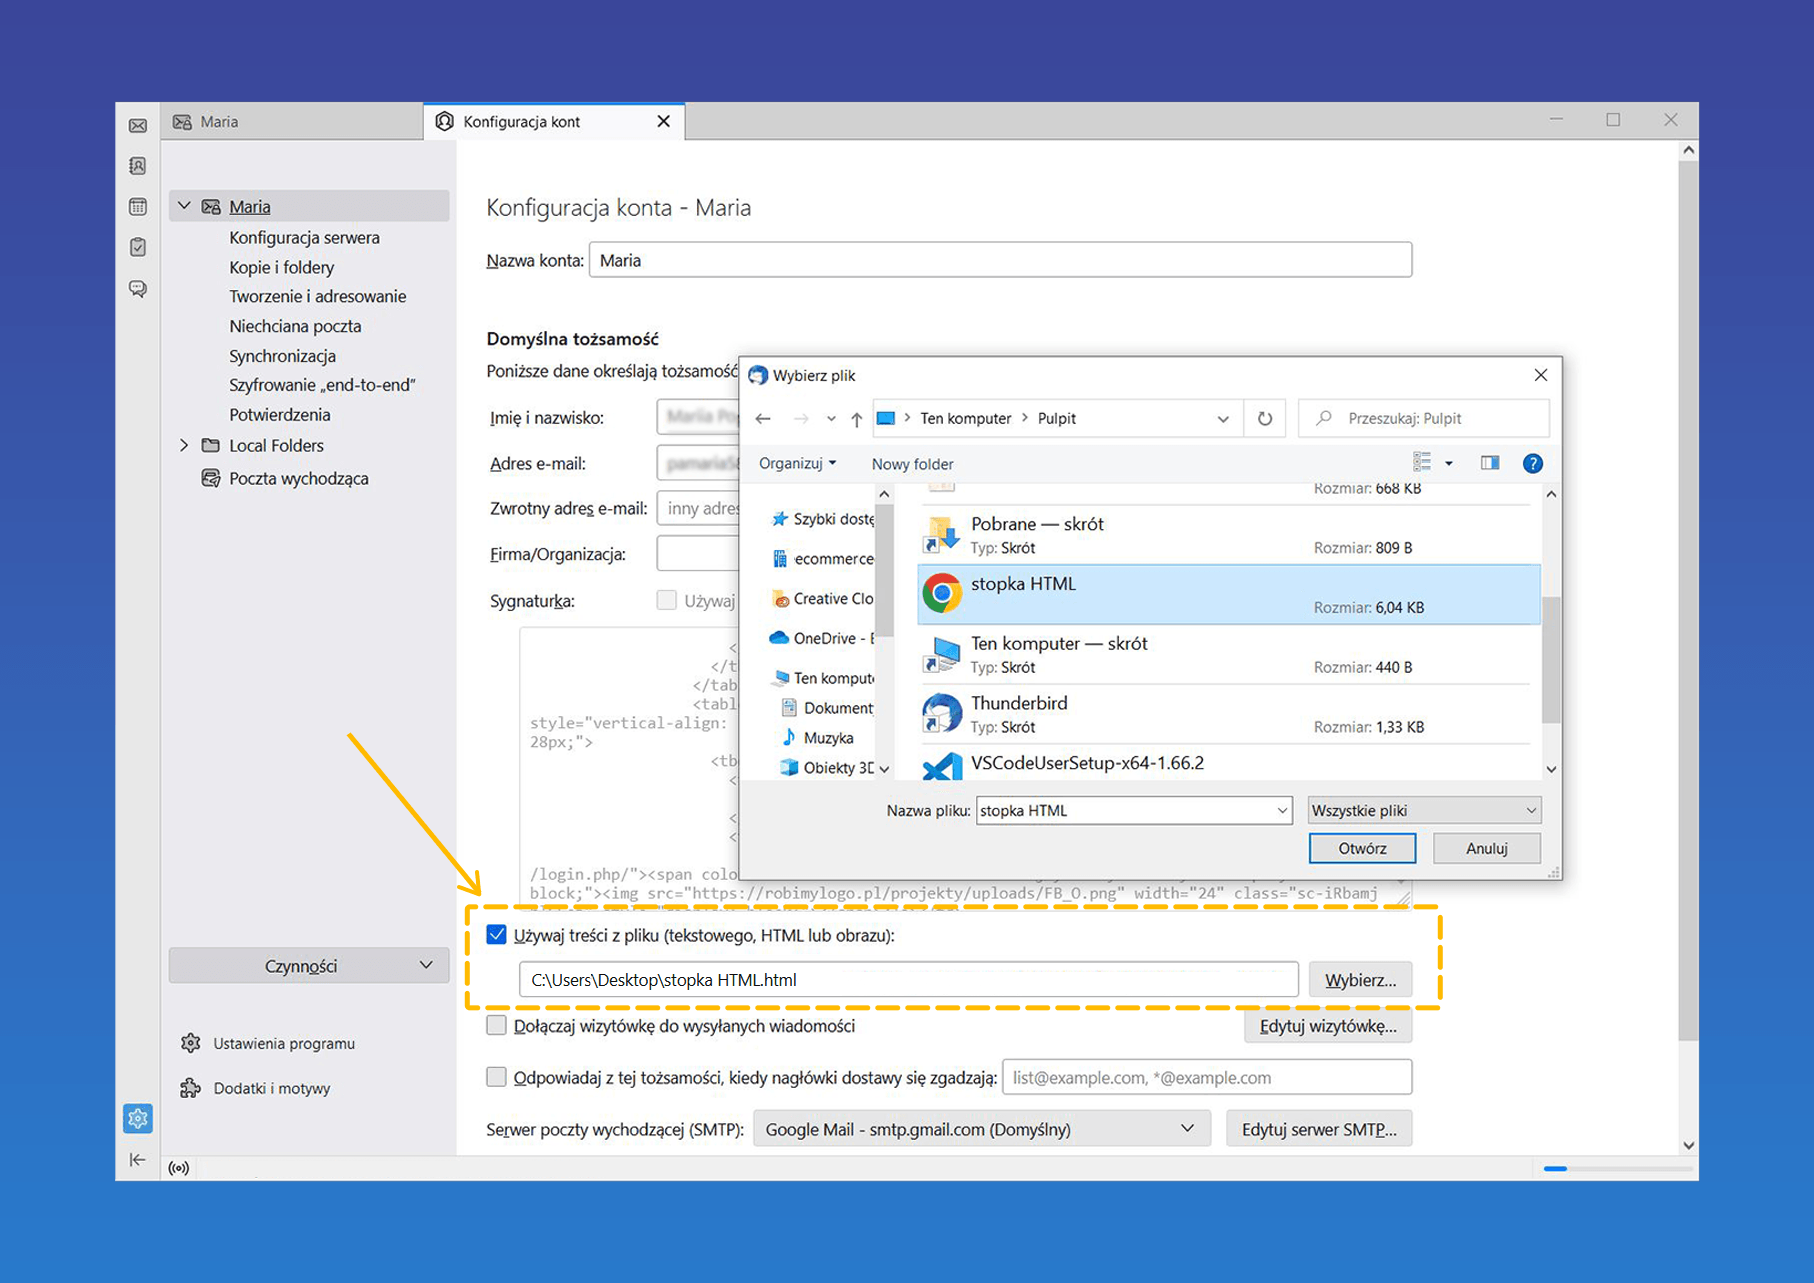Open Dodatki i motywy

tap(256, 1088)
